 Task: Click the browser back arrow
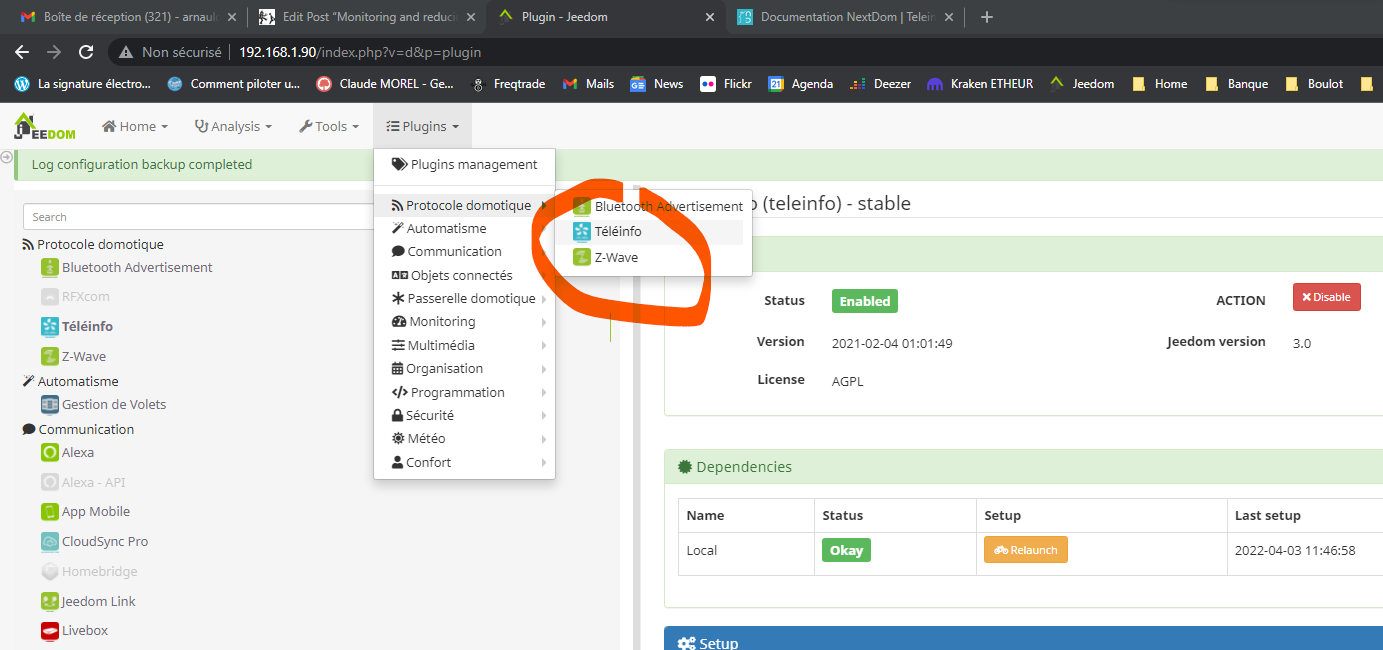click(x=22, y=52)
